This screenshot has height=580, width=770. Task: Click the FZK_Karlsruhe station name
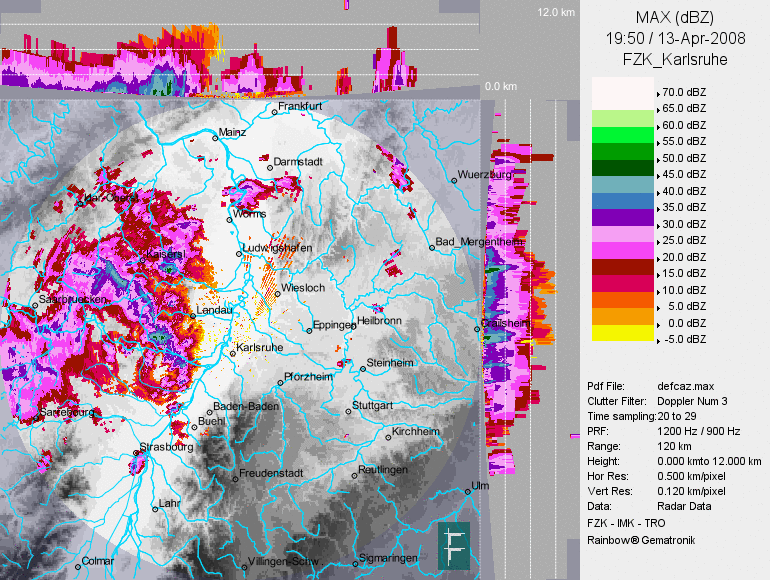pos(674,60)
